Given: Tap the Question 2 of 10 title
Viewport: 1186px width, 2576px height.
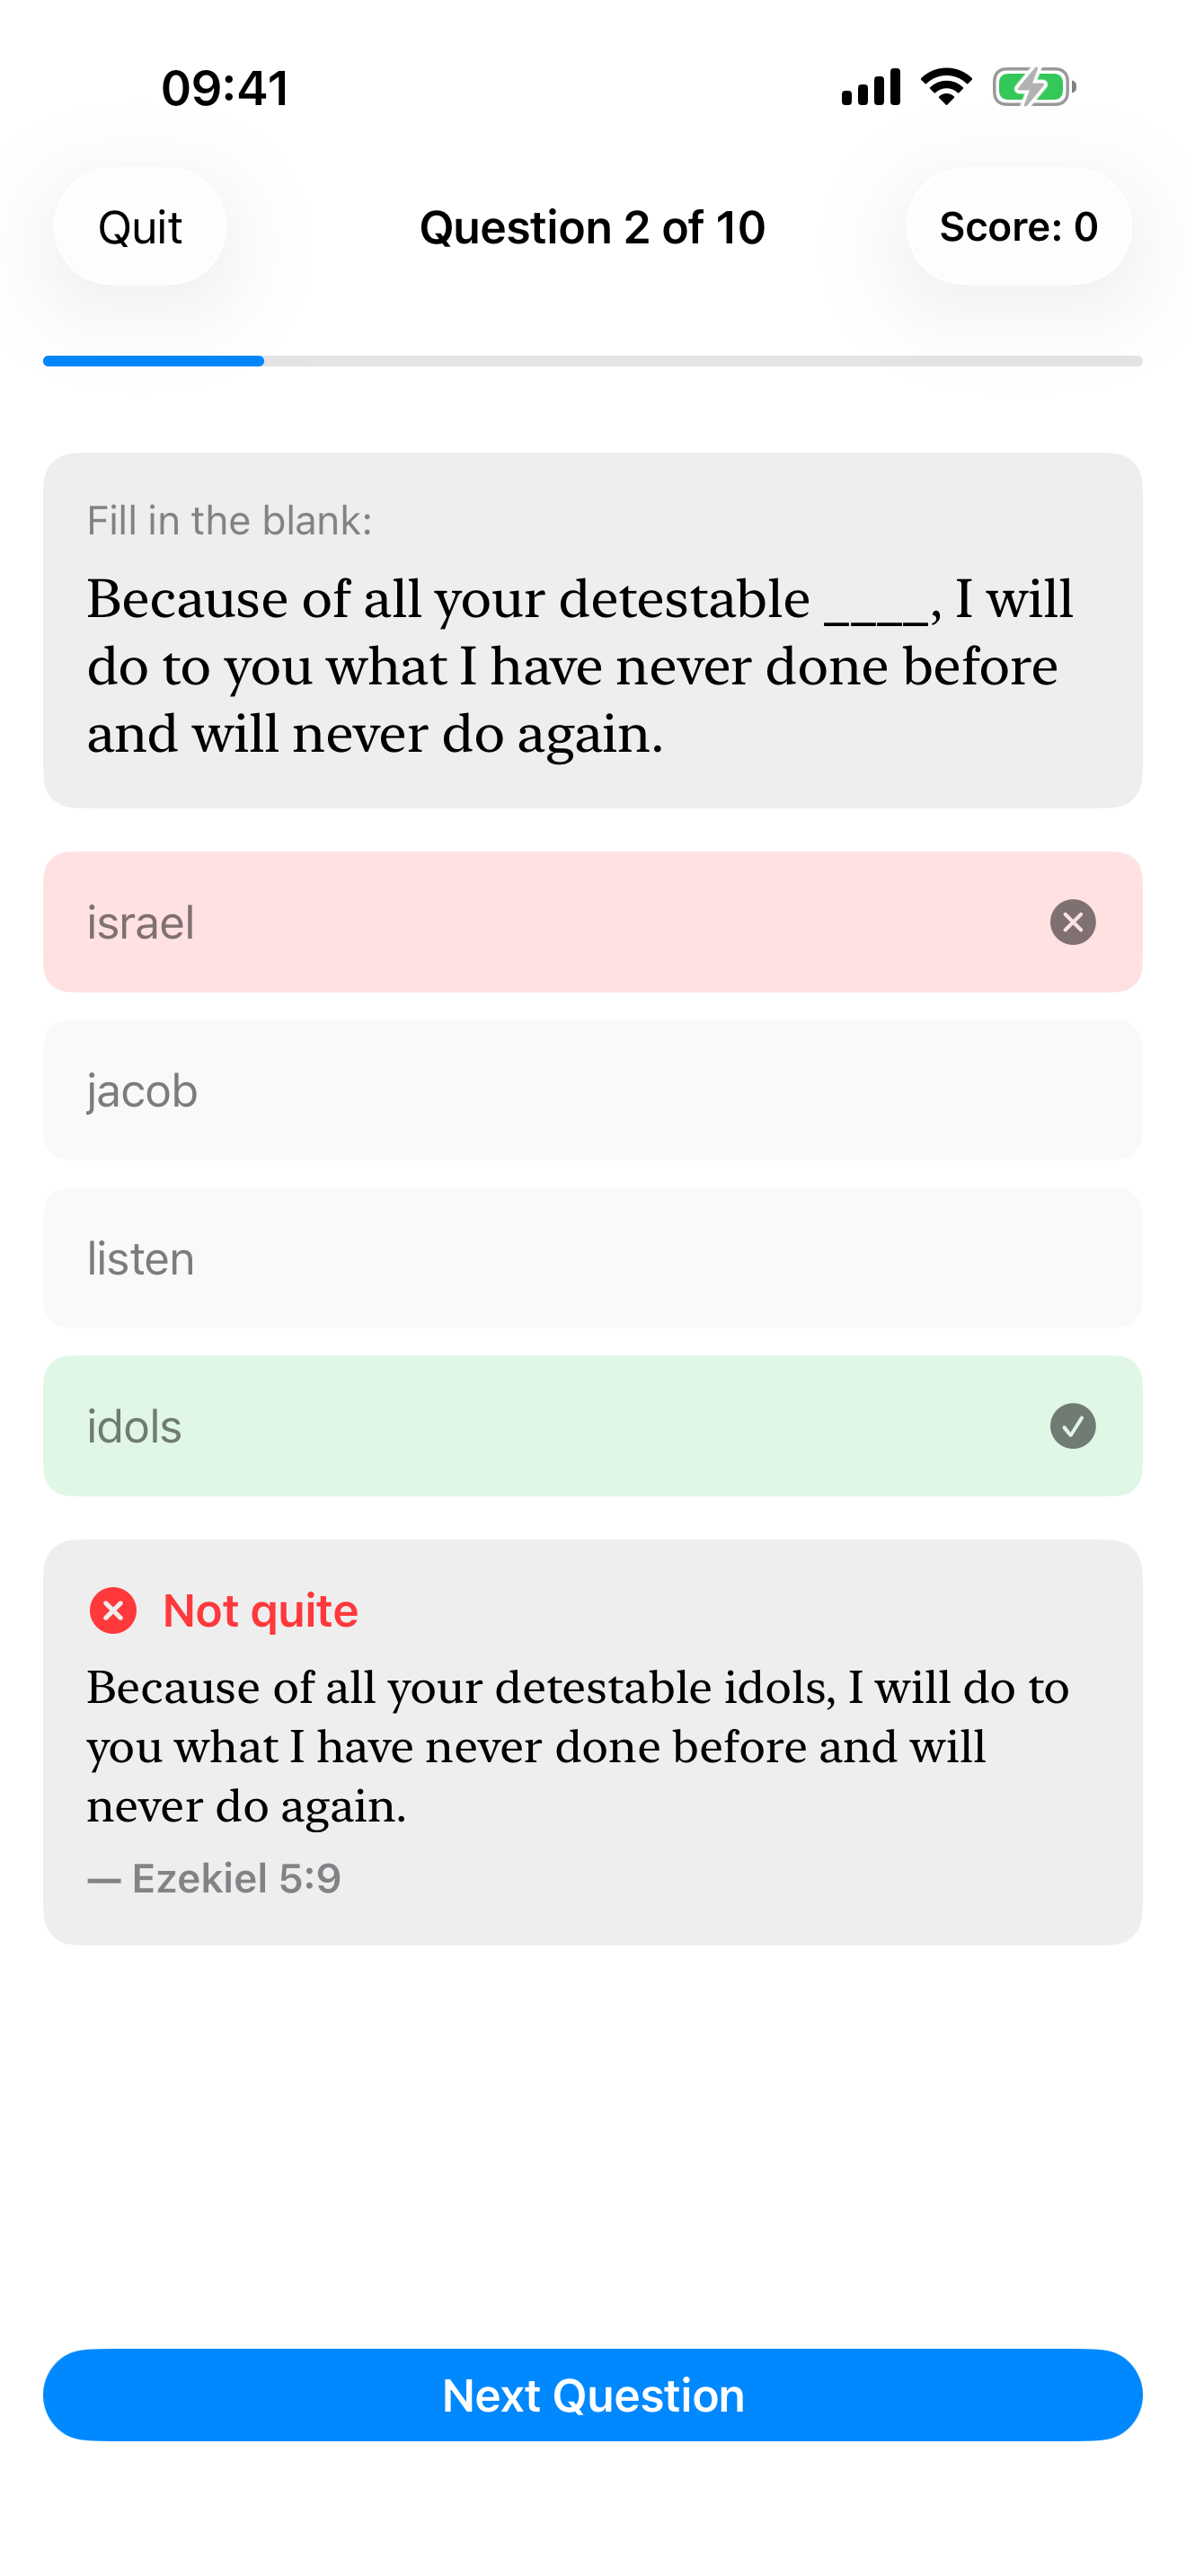Looking at the screenshot, I should (x=593, y=227).
